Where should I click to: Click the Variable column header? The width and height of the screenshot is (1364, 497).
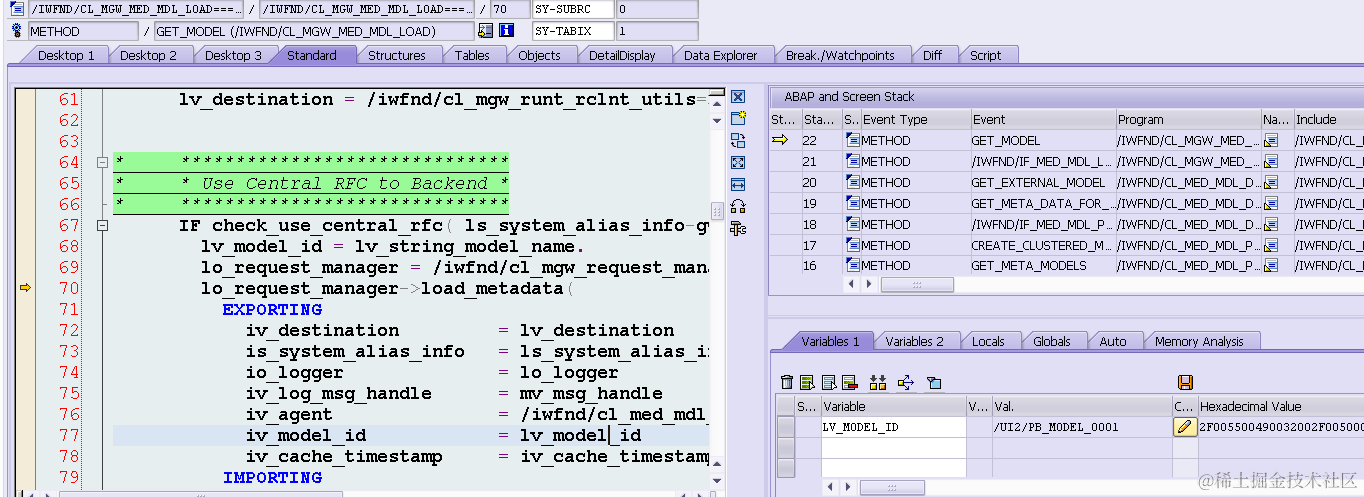coord(893,406)
